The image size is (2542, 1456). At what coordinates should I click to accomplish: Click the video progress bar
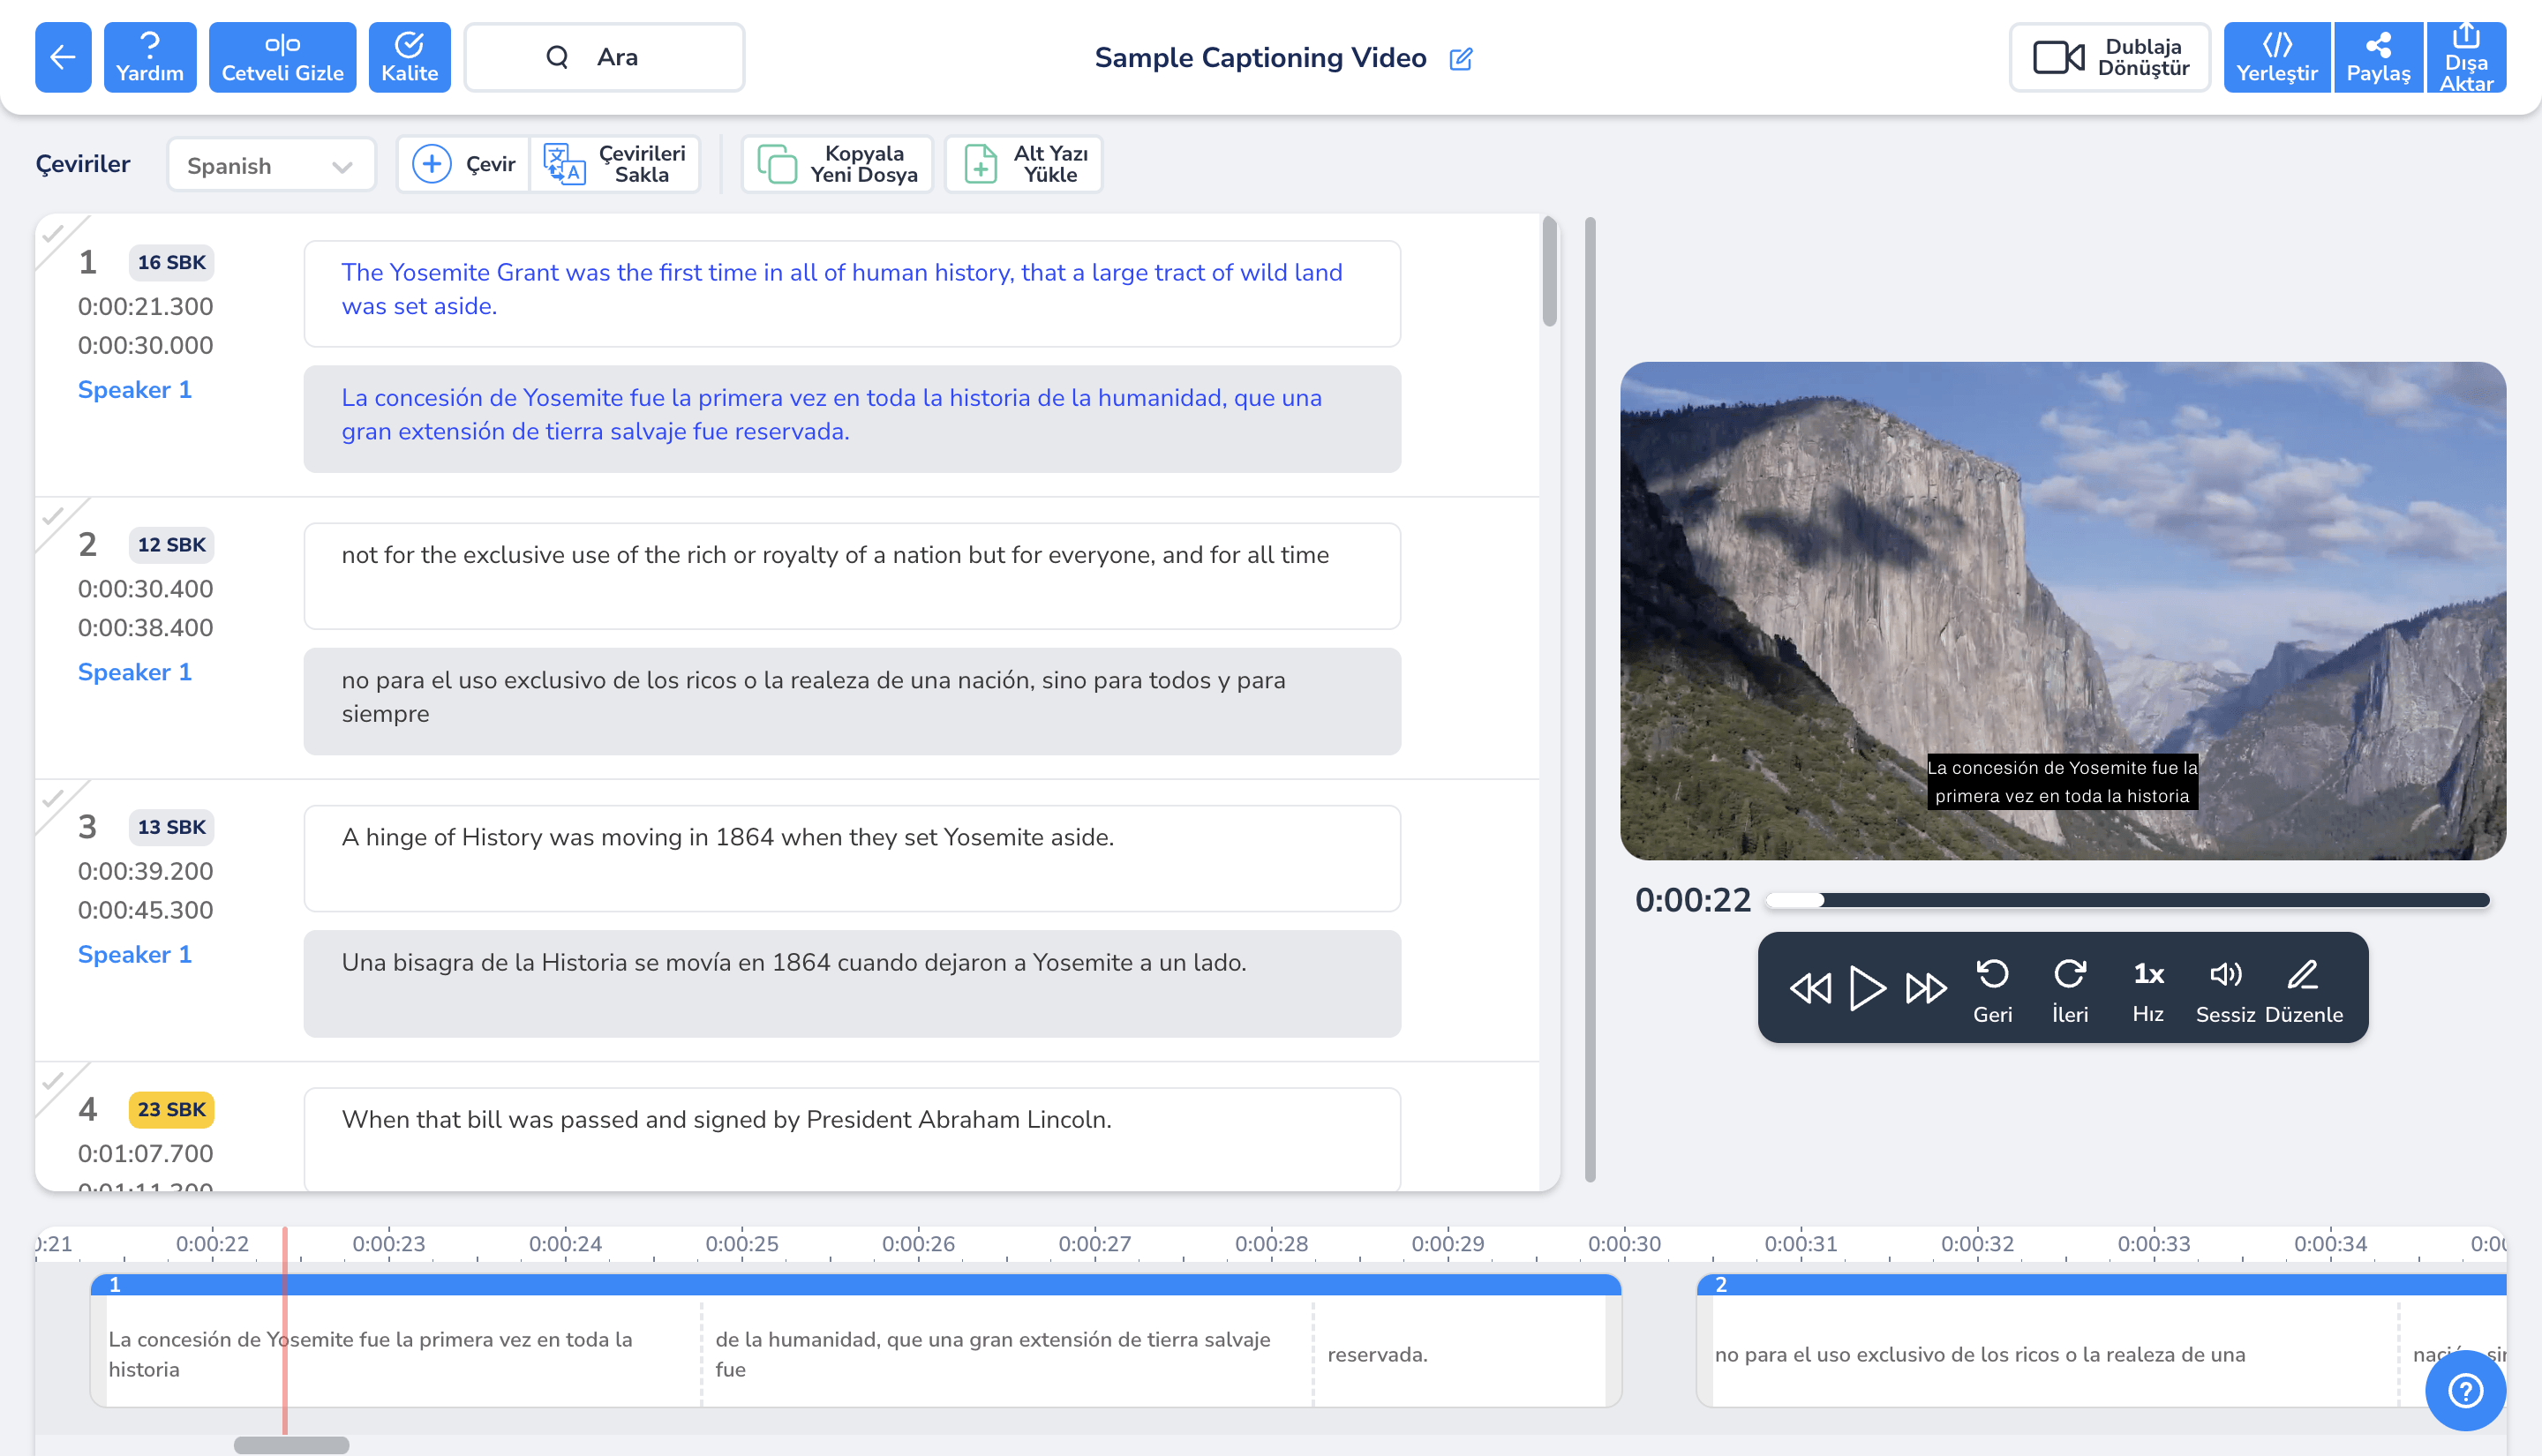(x=2126, y=900)
